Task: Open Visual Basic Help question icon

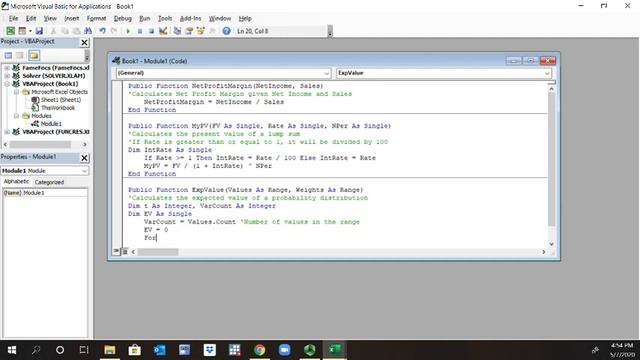Action: (227, 31)
